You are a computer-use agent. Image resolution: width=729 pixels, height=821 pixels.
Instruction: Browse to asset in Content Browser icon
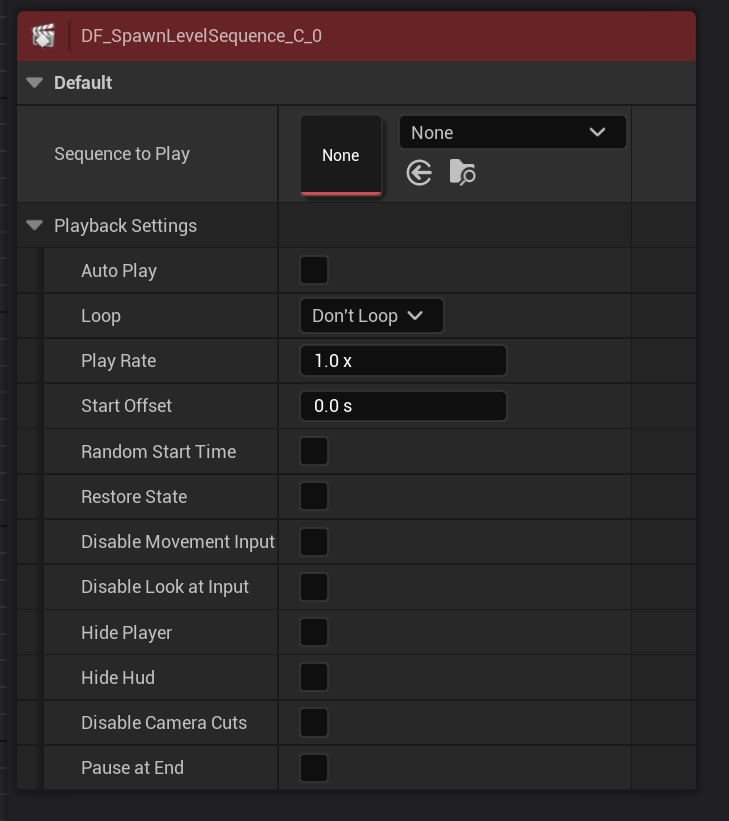point(462,173)
